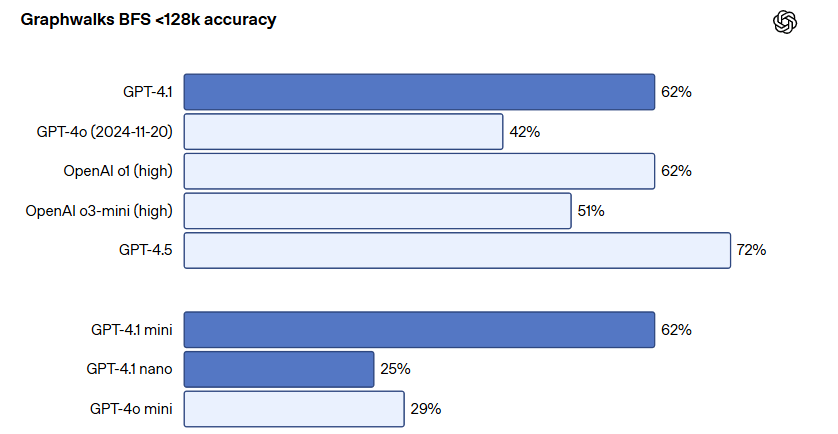
Task: Click the 51% value label
Action: pos(591,211)
